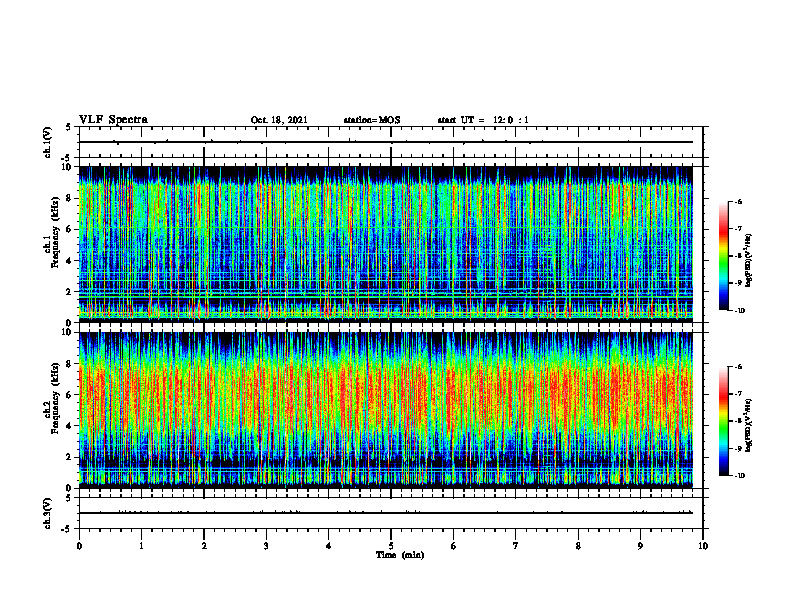Click the "-8" tick on ch.1 colorbar
The width and height of the screenshot is (792, 612).
pyautogui.click(x=738, y=256)
